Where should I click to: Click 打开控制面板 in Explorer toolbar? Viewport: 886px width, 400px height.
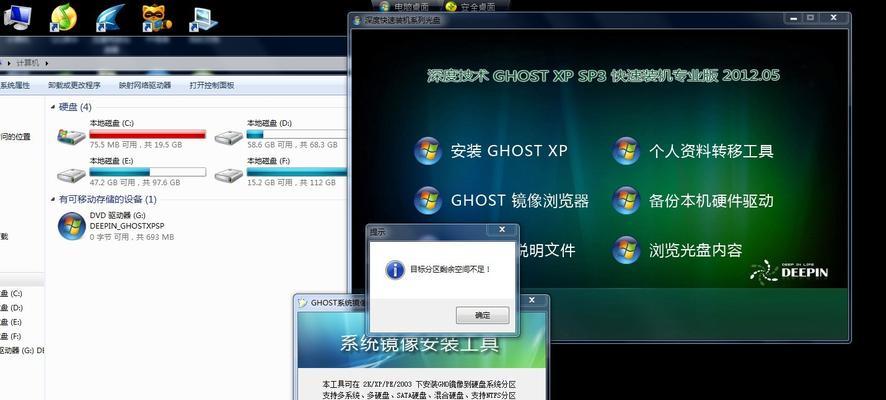(212, 85)
